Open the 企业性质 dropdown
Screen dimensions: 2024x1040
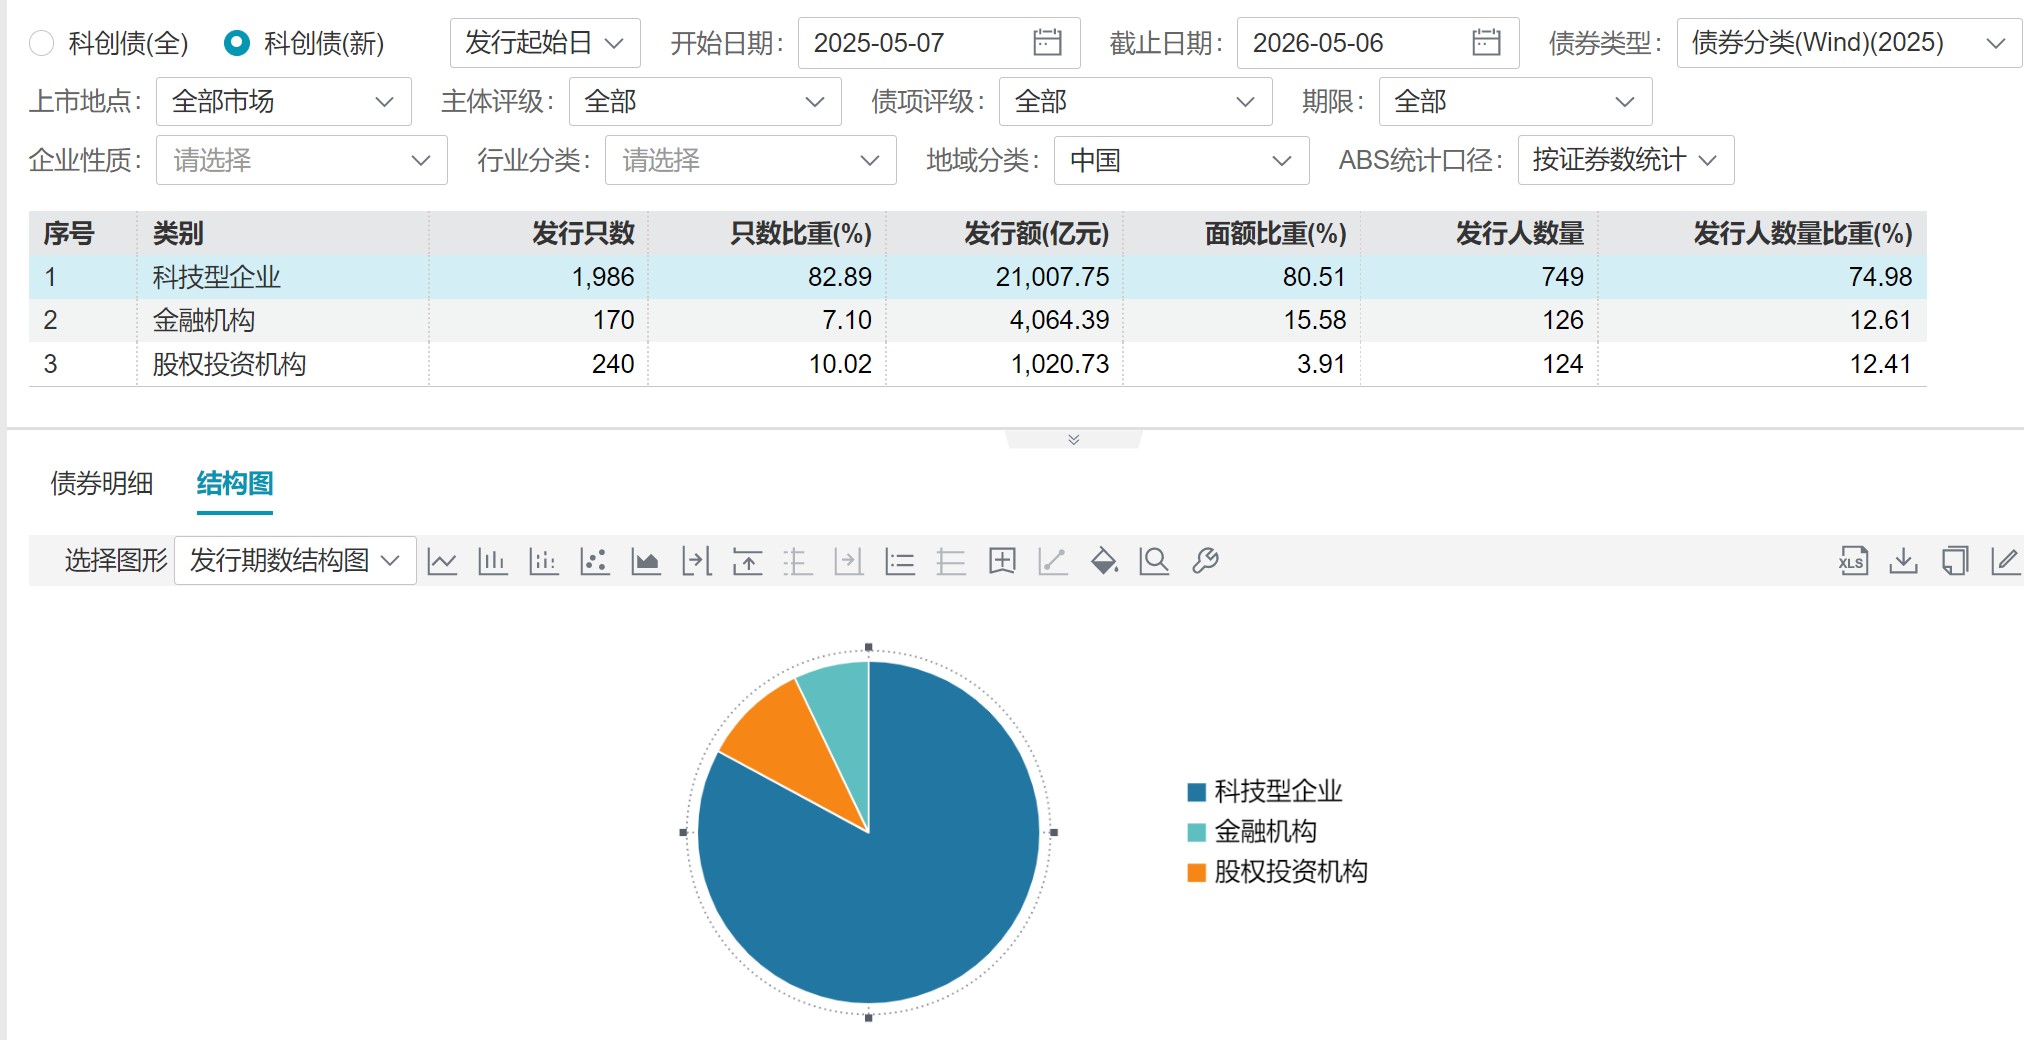pos(302,161)
